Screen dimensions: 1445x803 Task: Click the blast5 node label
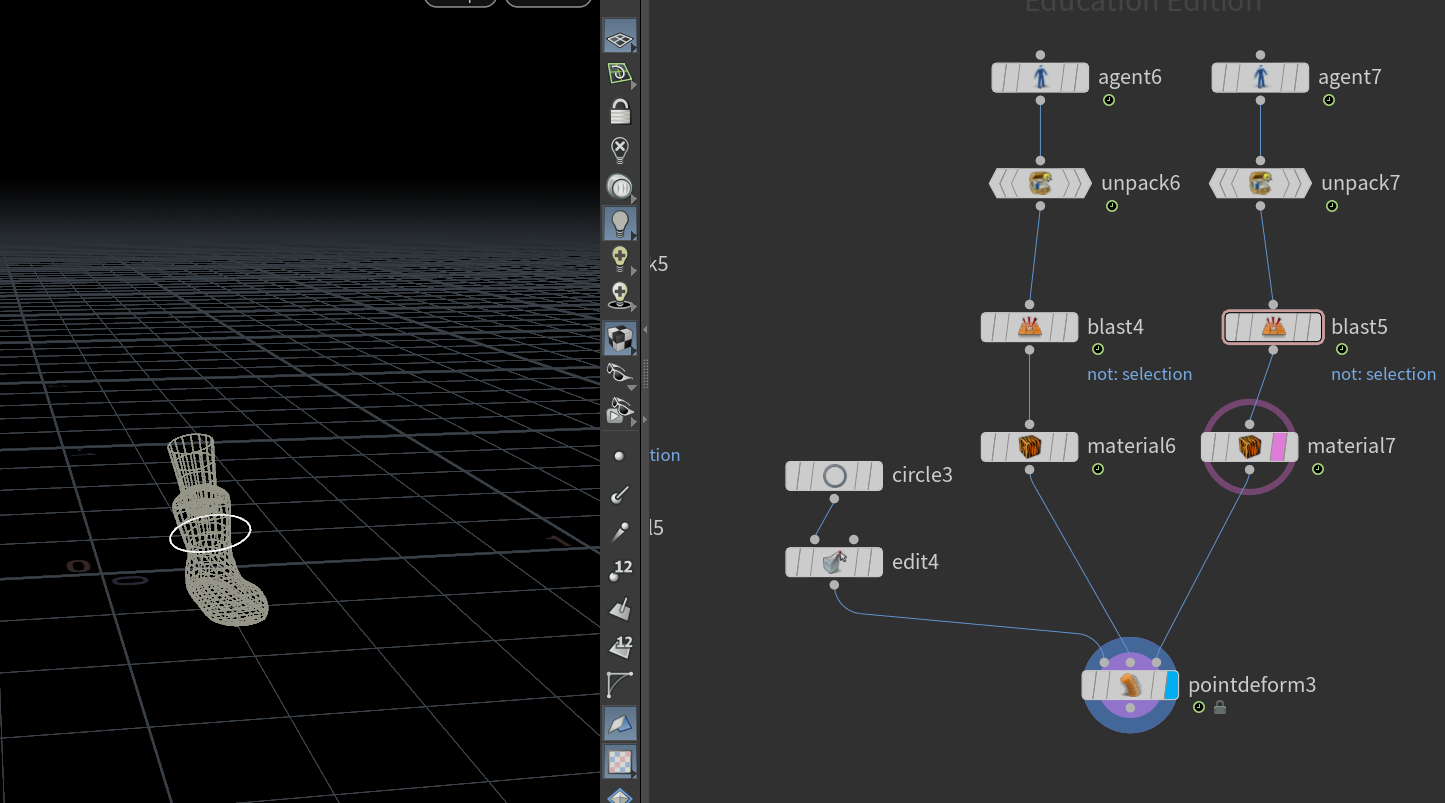tap(1359, 327)
